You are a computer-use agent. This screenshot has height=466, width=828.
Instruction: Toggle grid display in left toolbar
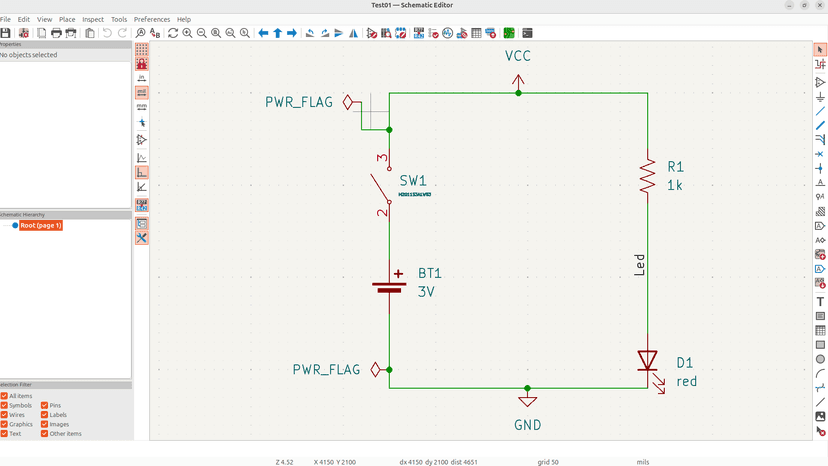[142, 49]
